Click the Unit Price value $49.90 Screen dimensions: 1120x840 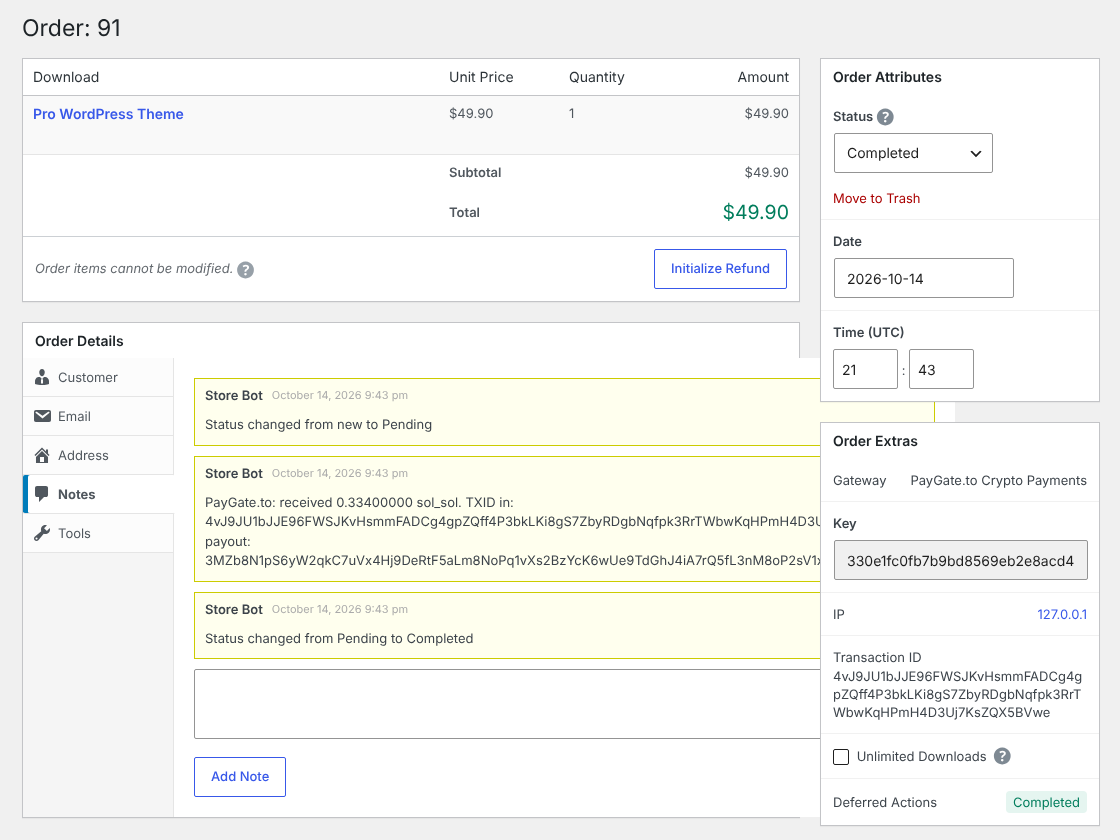[471, 114]
